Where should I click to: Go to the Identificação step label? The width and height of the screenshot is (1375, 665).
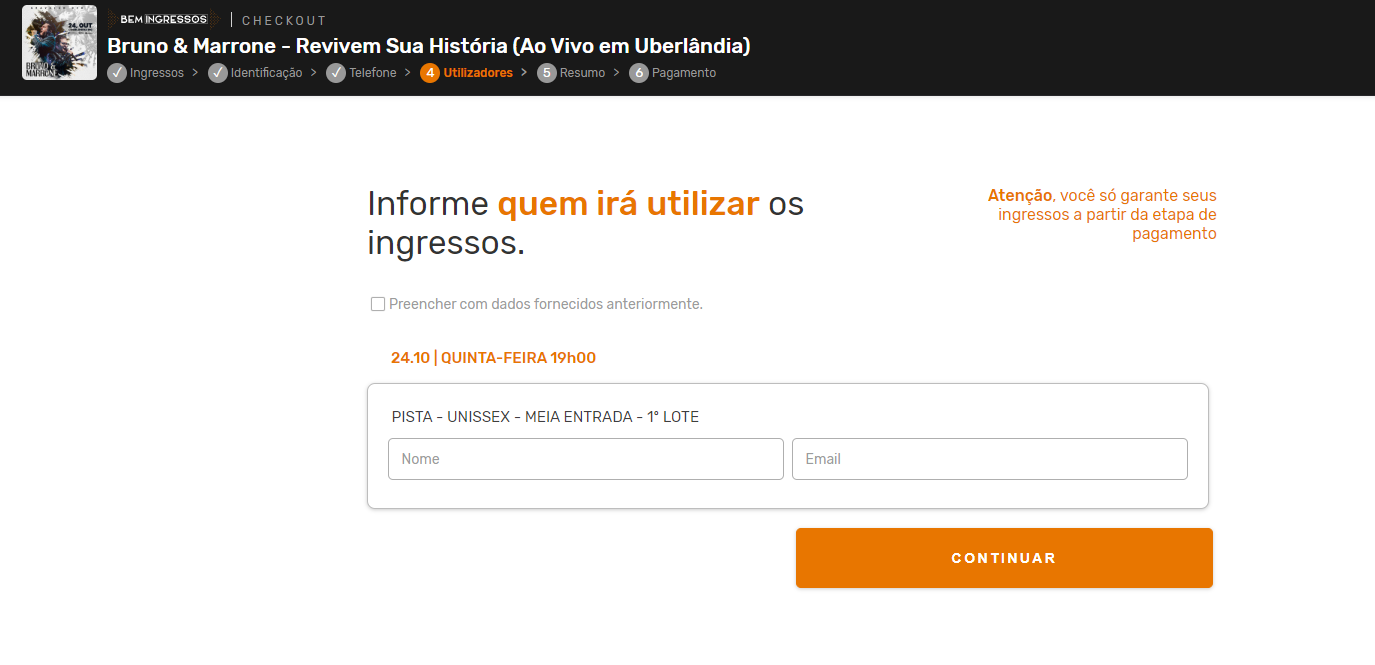click(x=266, y=73)
